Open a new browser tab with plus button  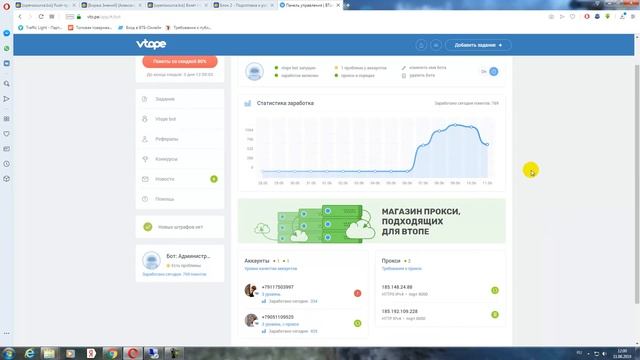(348, 5)
